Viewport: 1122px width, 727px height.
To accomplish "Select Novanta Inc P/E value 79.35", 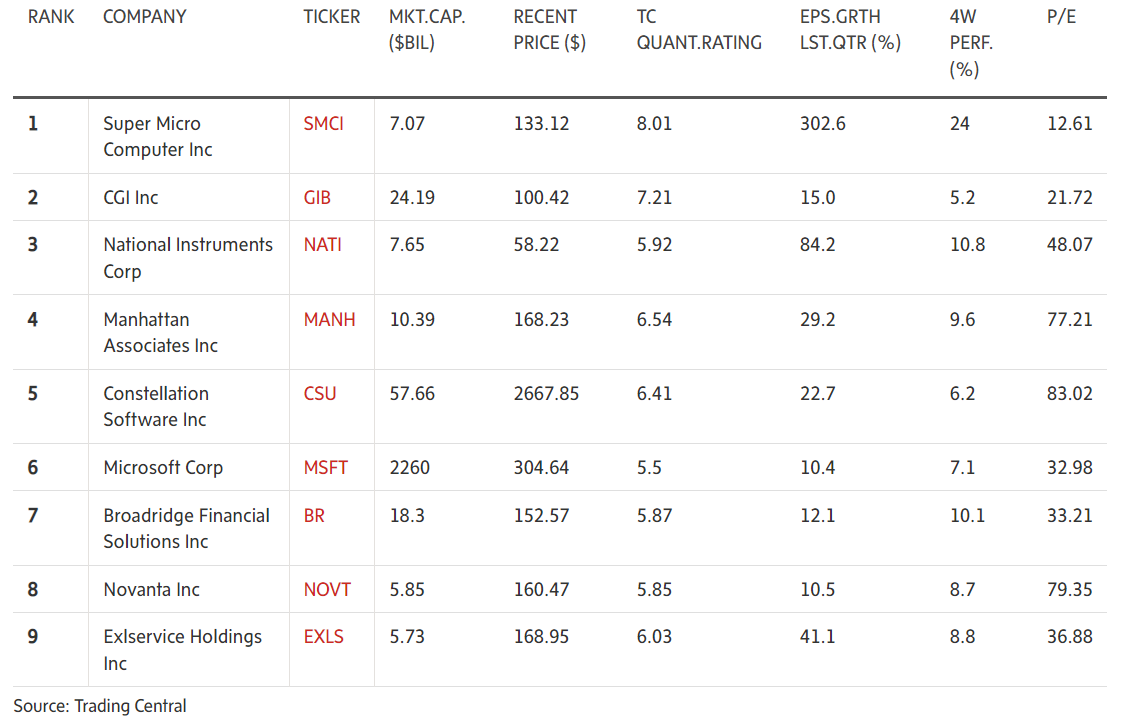I will coord(1070,590).
